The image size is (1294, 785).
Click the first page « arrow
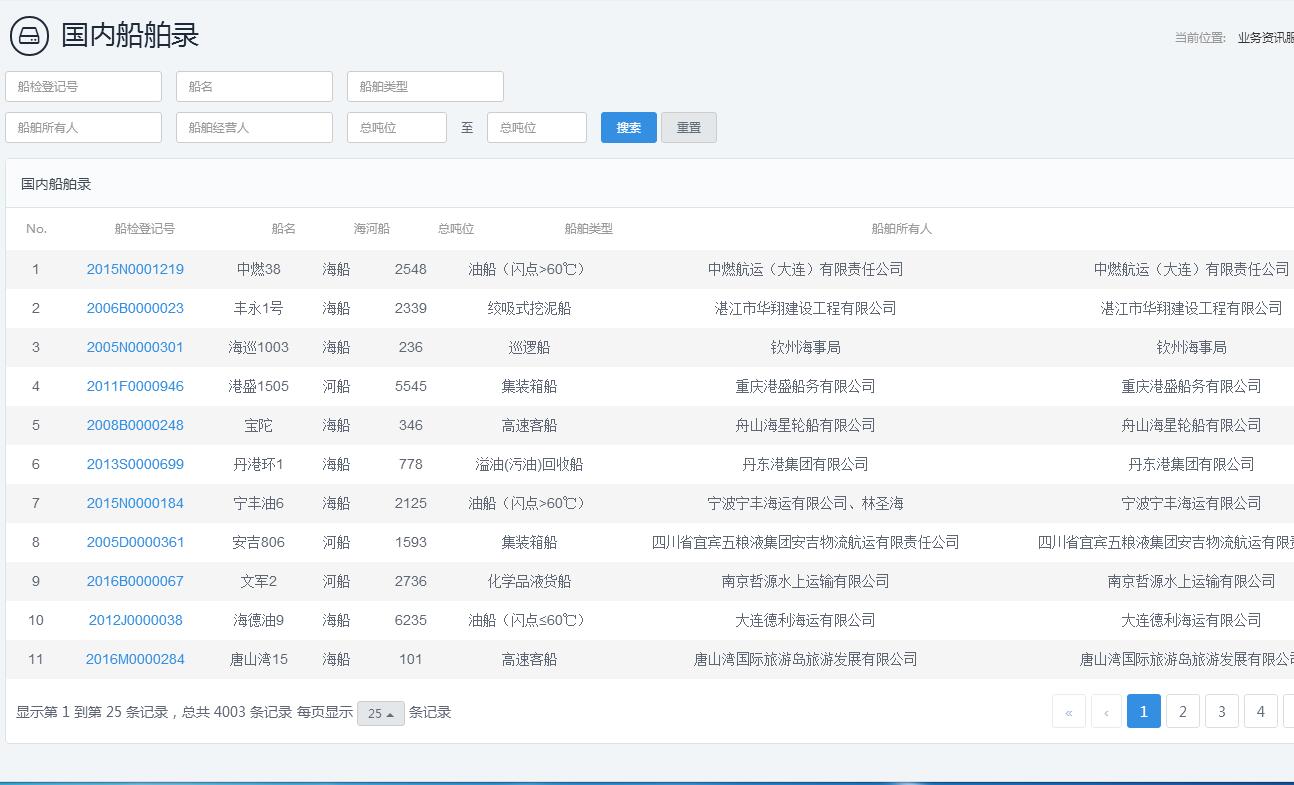click(x=1068, y=711)
